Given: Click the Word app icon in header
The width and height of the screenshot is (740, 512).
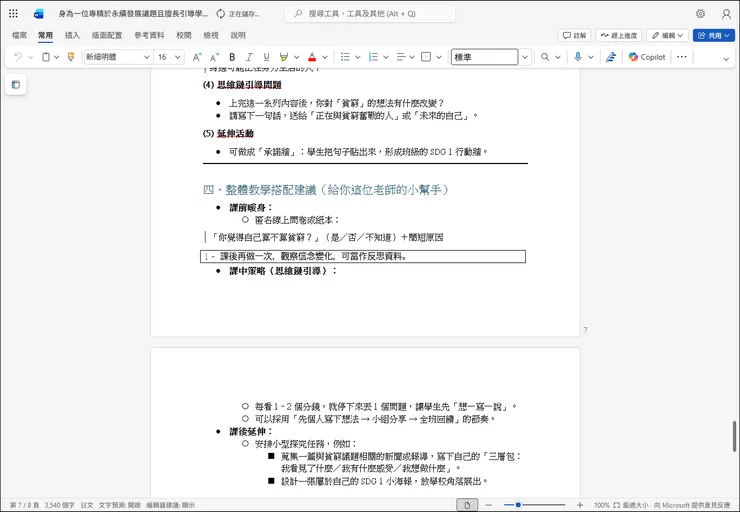Looking at the screenshot, I should [x=39, y=14].
